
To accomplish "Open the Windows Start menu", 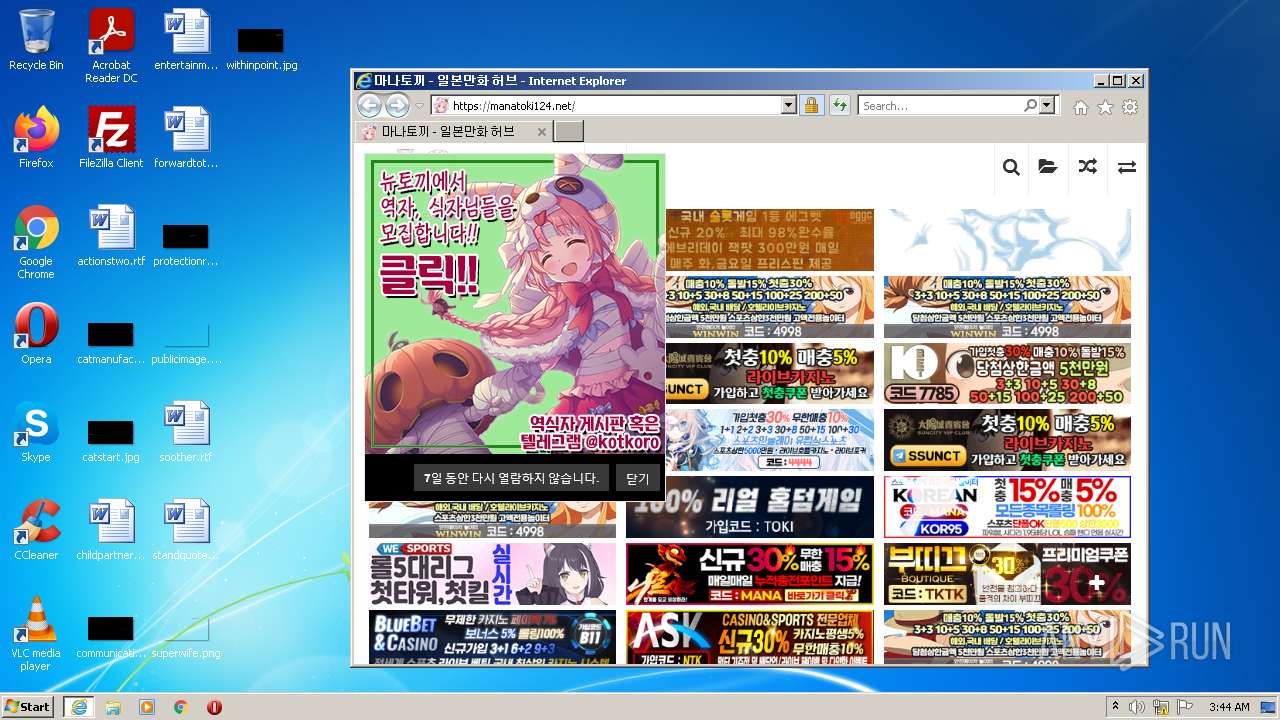I will [x=27, y=706].
